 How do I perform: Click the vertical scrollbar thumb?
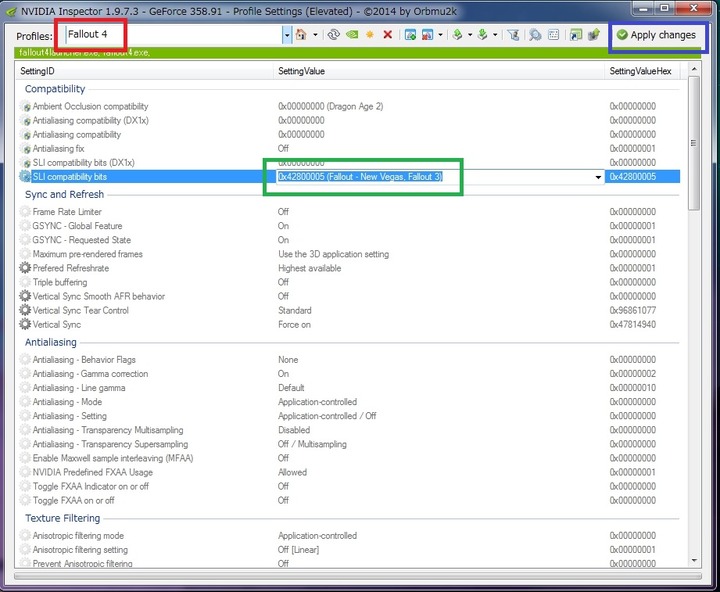pos(694,143)
